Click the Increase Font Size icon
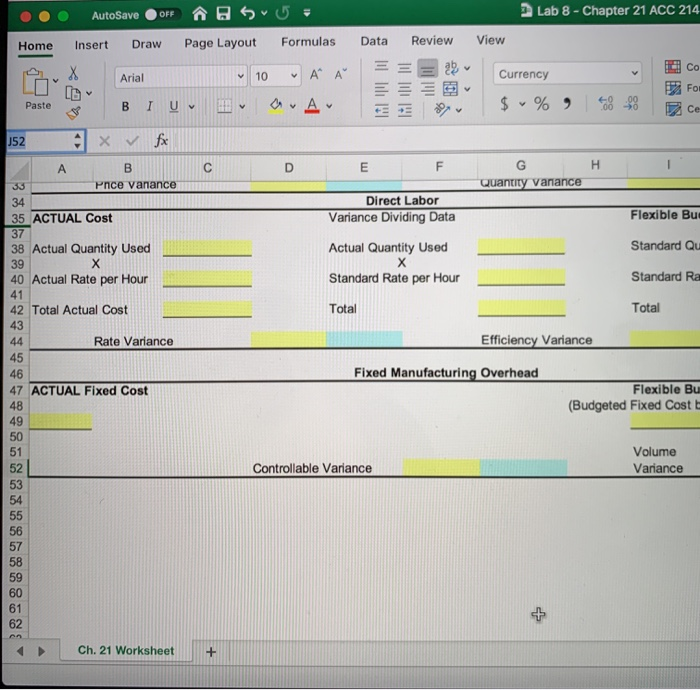 (316, 75)
